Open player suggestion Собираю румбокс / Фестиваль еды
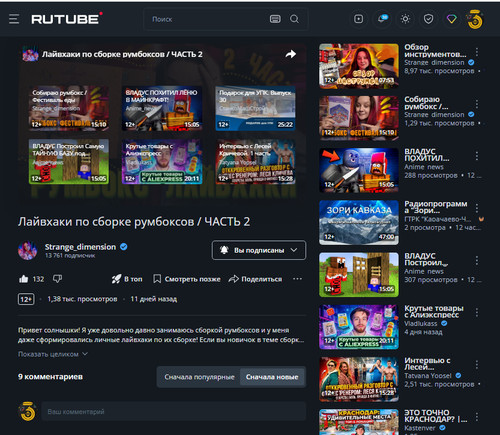 pyautogui.click(x=69, y=108)
